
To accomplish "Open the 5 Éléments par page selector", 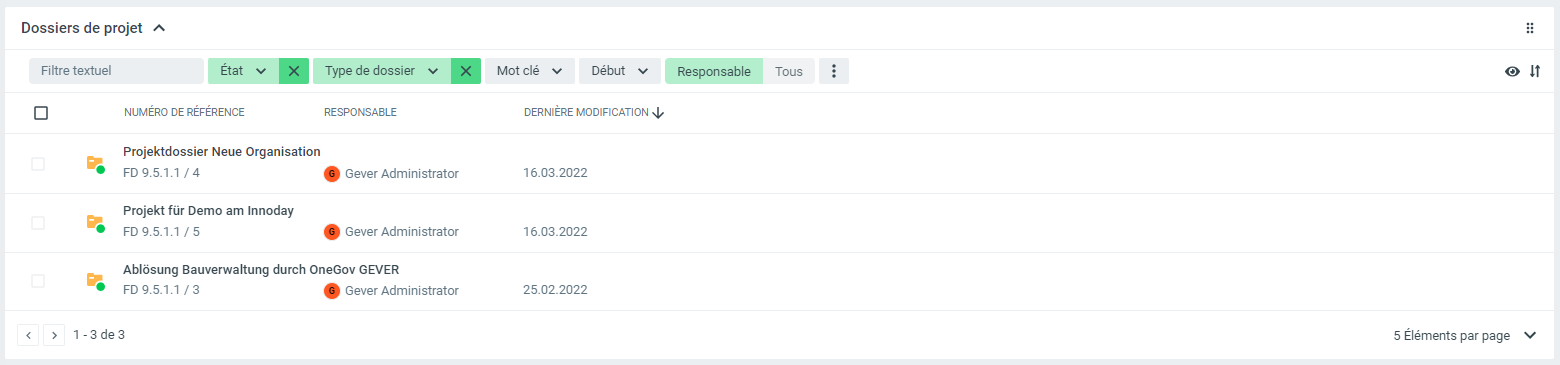I will pos(1465,336).
